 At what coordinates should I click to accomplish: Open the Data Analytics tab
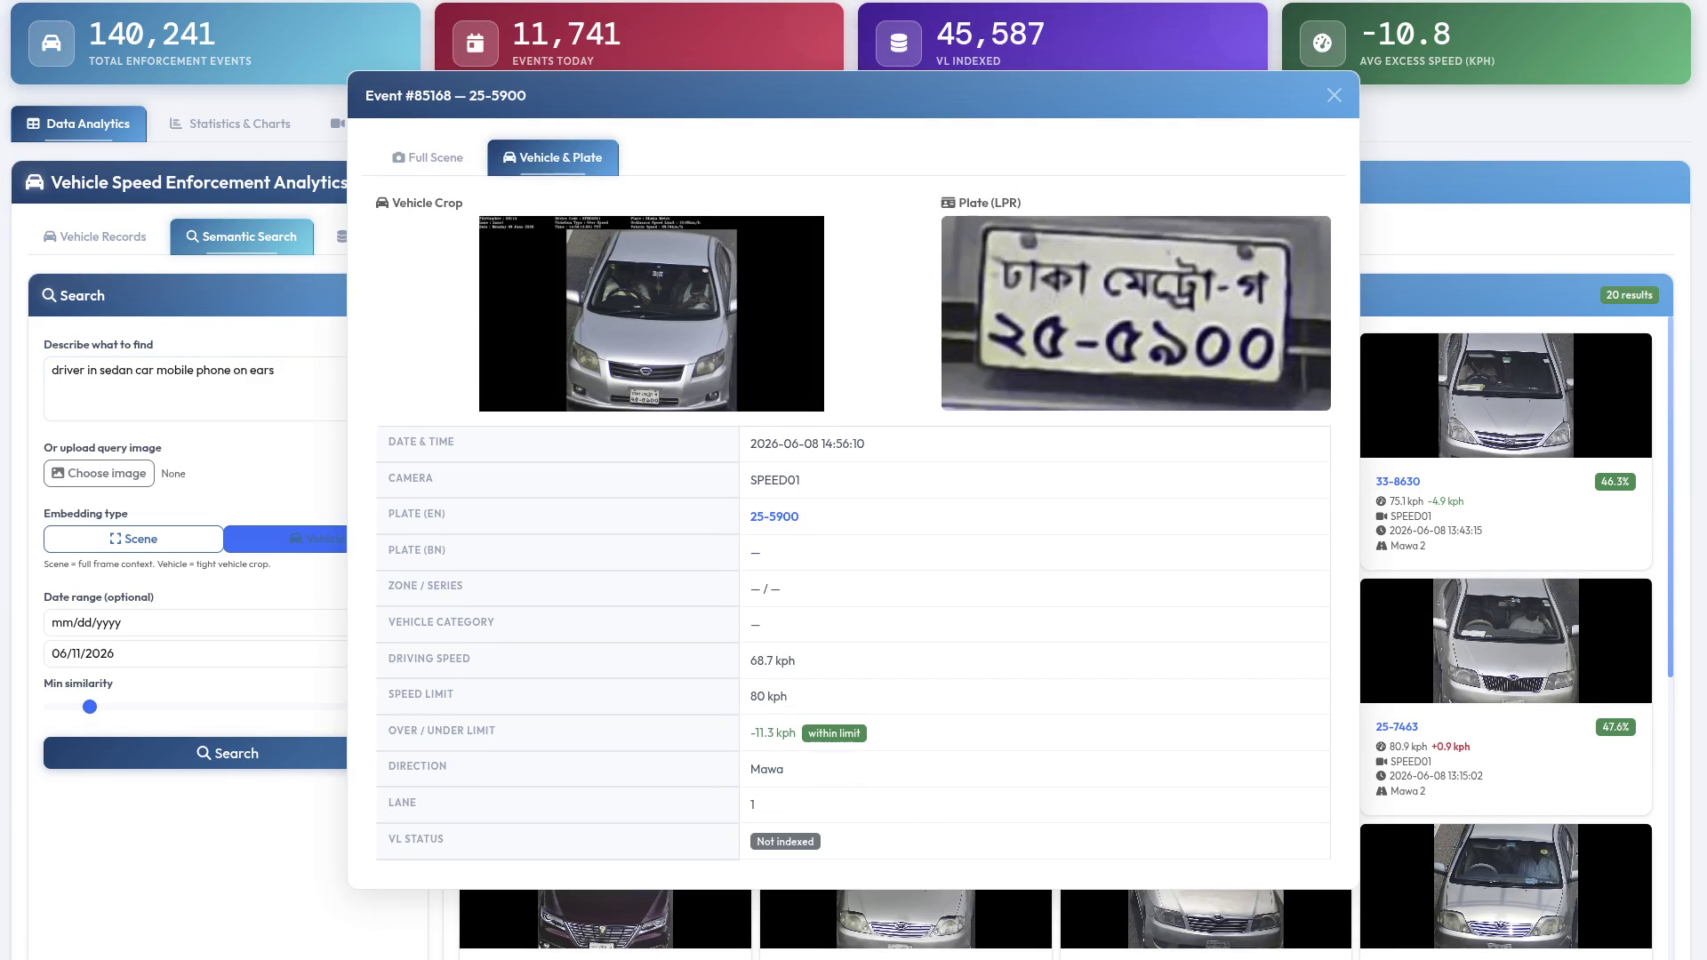[79, 124]
